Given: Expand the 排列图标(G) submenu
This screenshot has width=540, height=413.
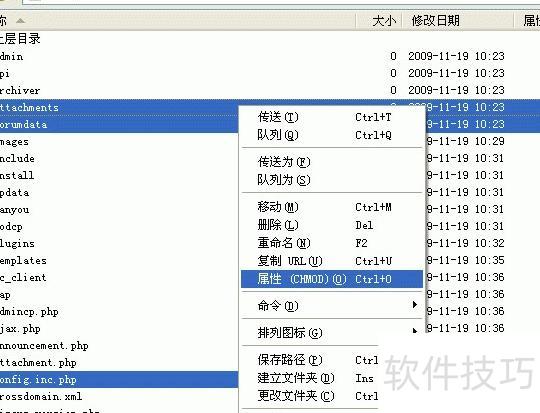Looking at the screenshot, I should point(332,332).
